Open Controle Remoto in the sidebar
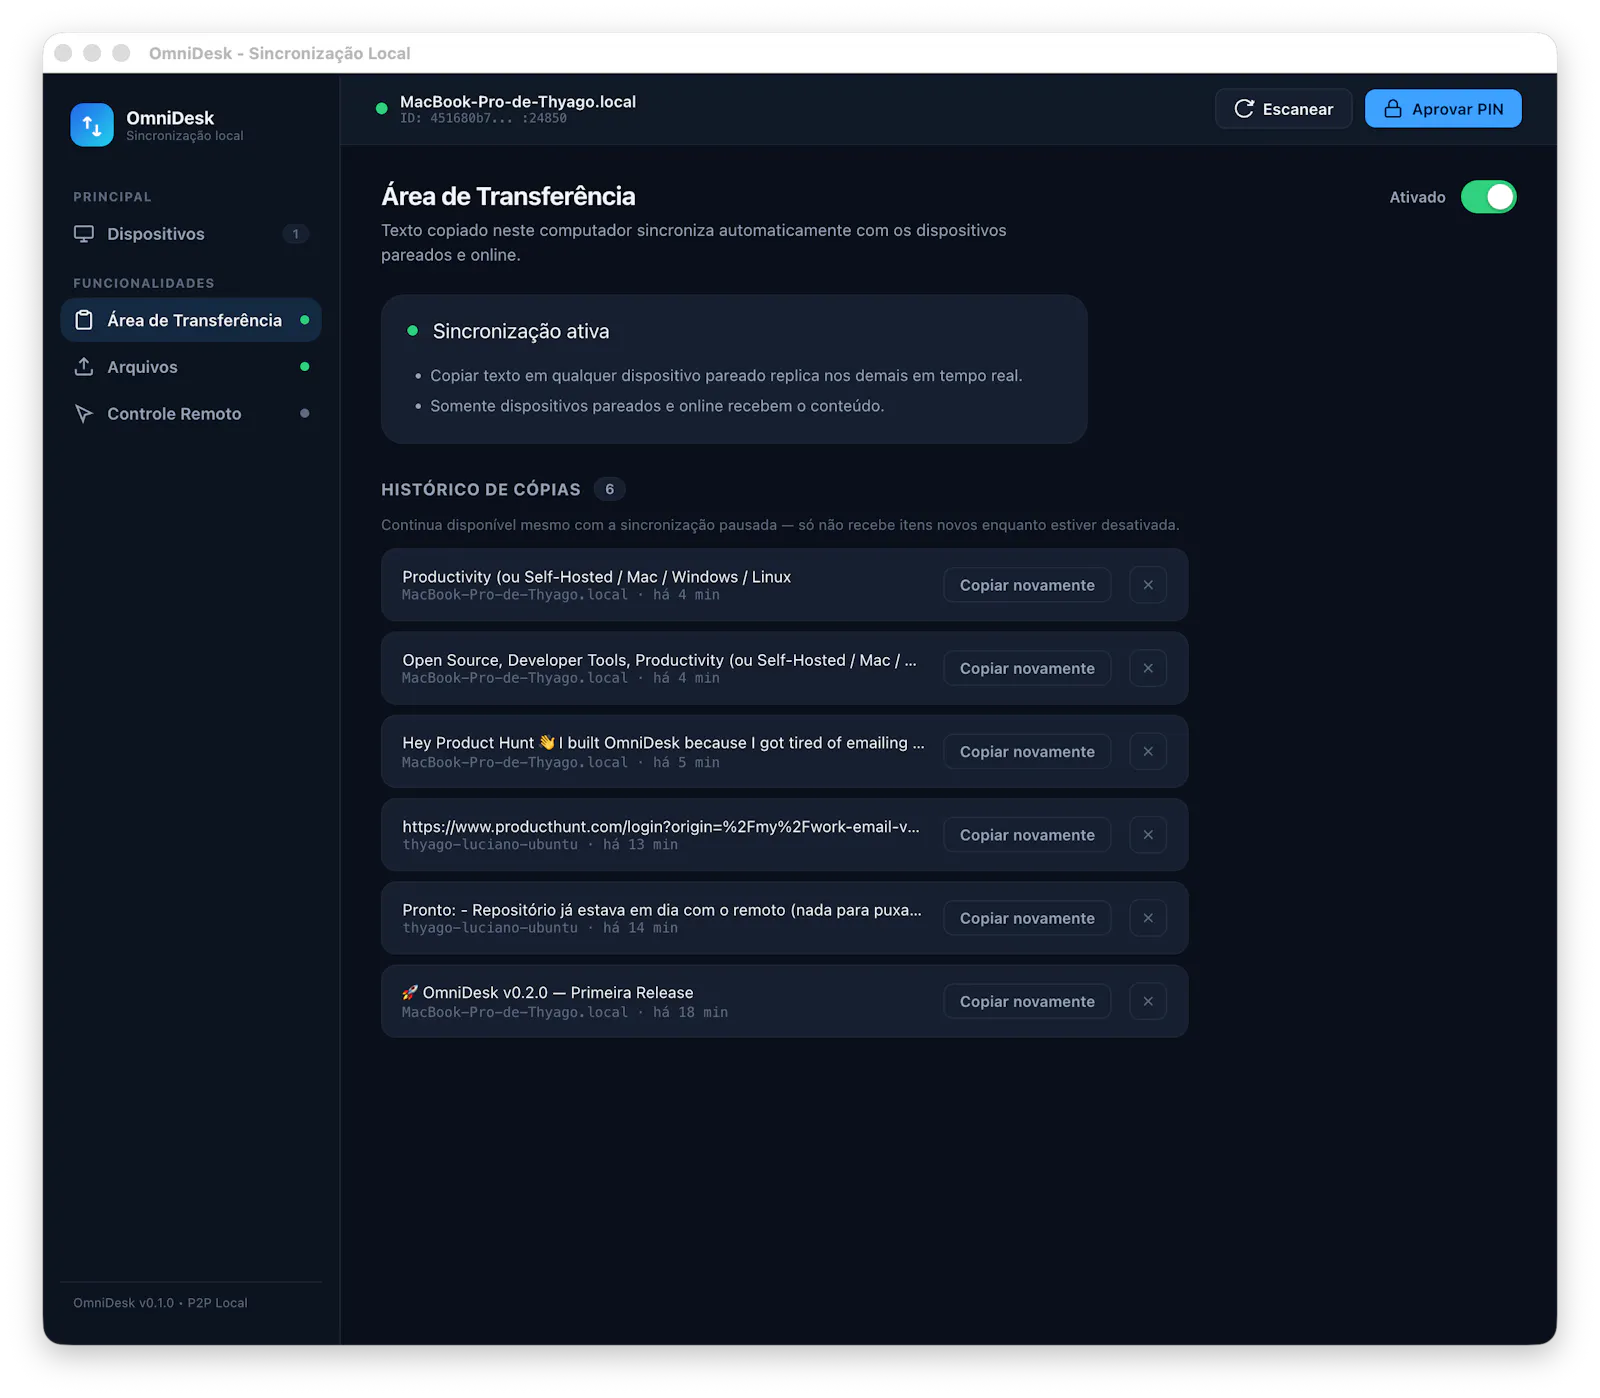The image size is (1600, 1398). [191, 414]
